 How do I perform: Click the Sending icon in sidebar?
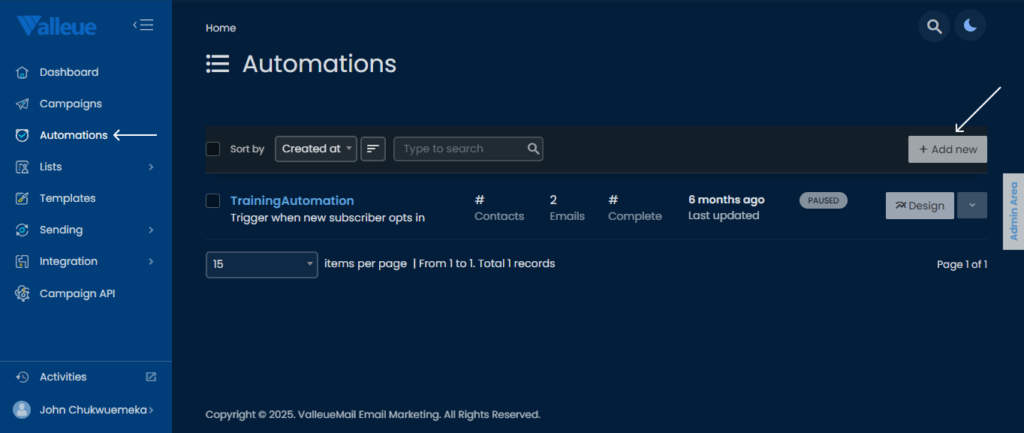click(22, 230)
